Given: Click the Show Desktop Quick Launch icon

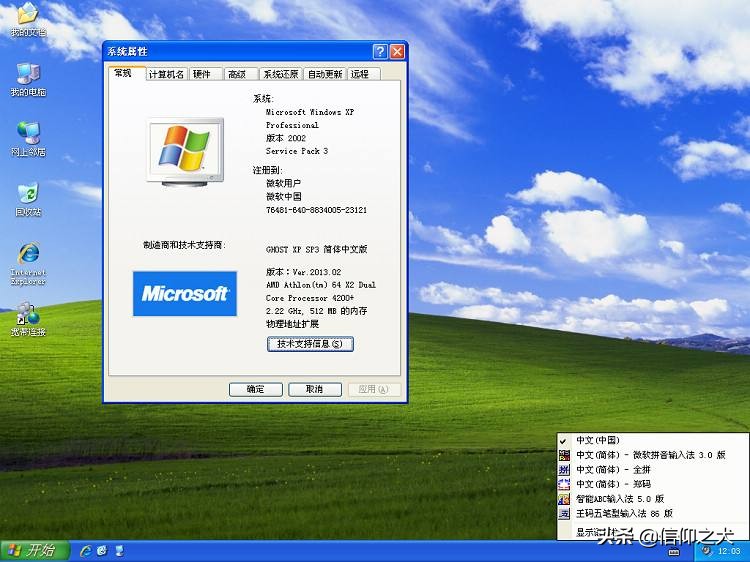Looking at the screenshot, I should [119, 551].
